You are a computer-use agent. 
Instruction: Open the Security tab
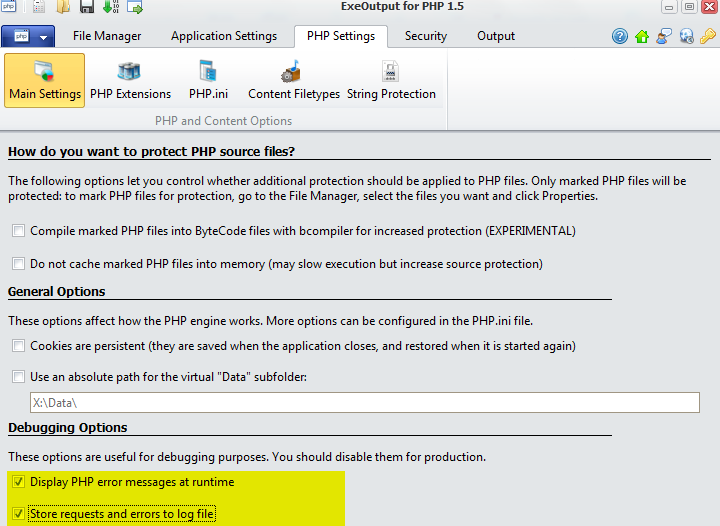(426, 36)
